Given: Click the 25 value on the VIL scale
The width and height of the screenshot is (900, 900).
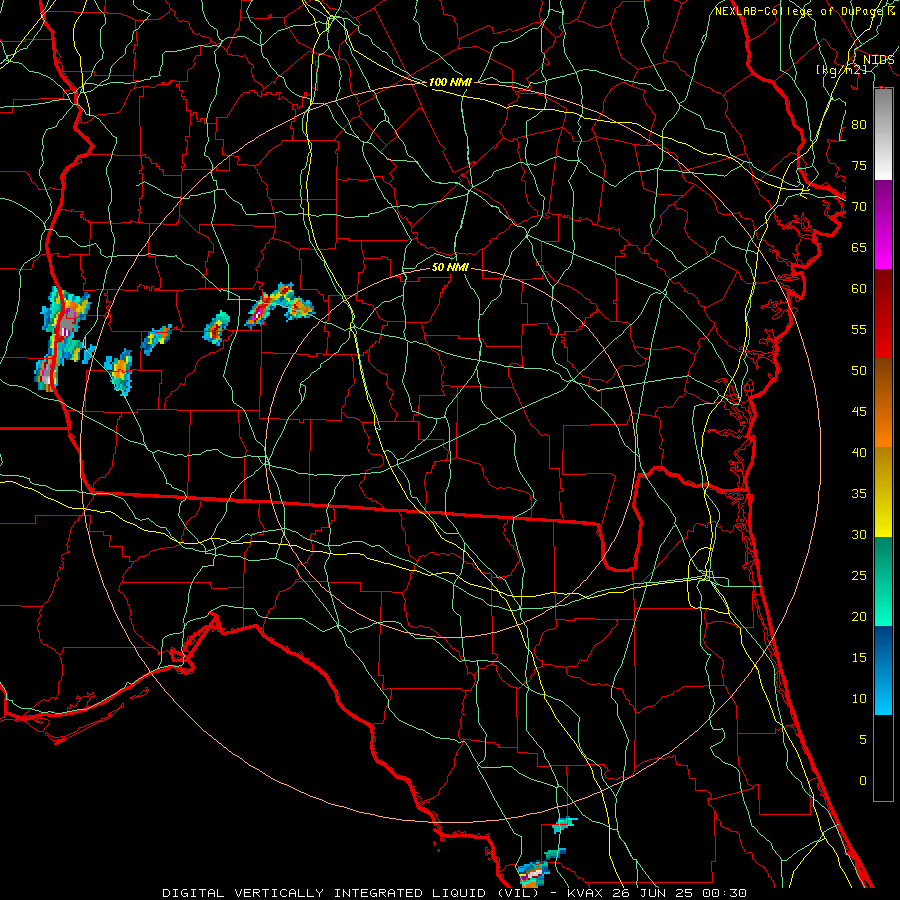Looking at the screenshot, I should 859,575.
